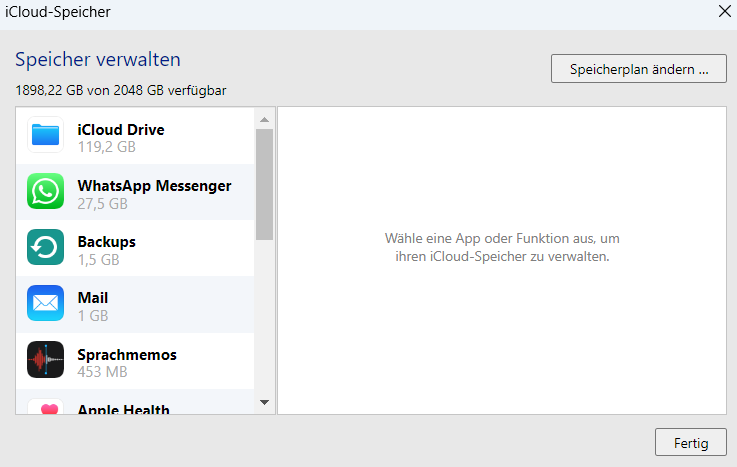Image resolution: width=737 pixels, height=467 pixels.
Task: Confirm with the Fertig button
Action: 691,443
